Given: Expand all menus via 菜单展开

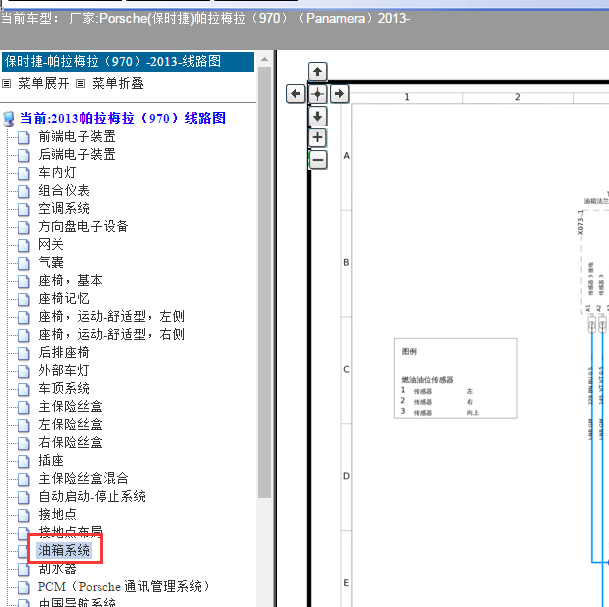Looking at the screenshot, I should click(x=44, y=83).
